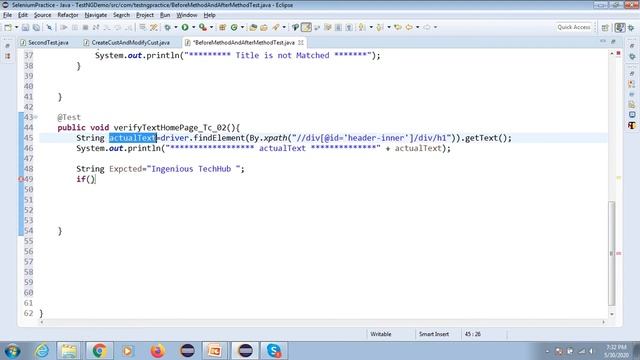Open the Edit menu

click(x=23, y=15)
